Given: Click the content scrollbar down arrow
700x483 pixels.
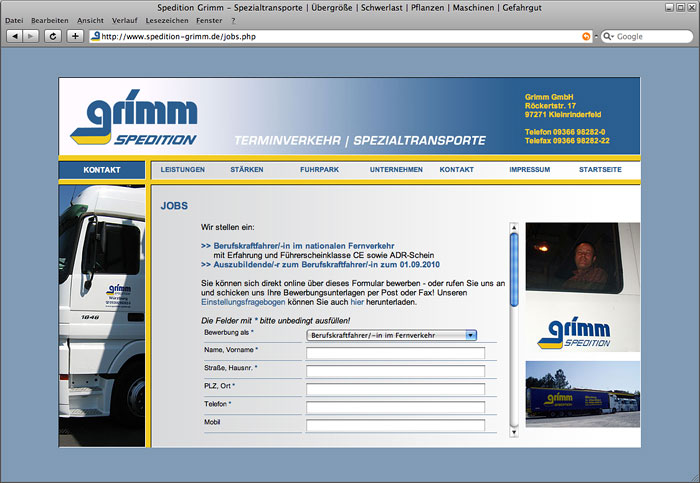Looking at the screenshot, I should point(514,432).
